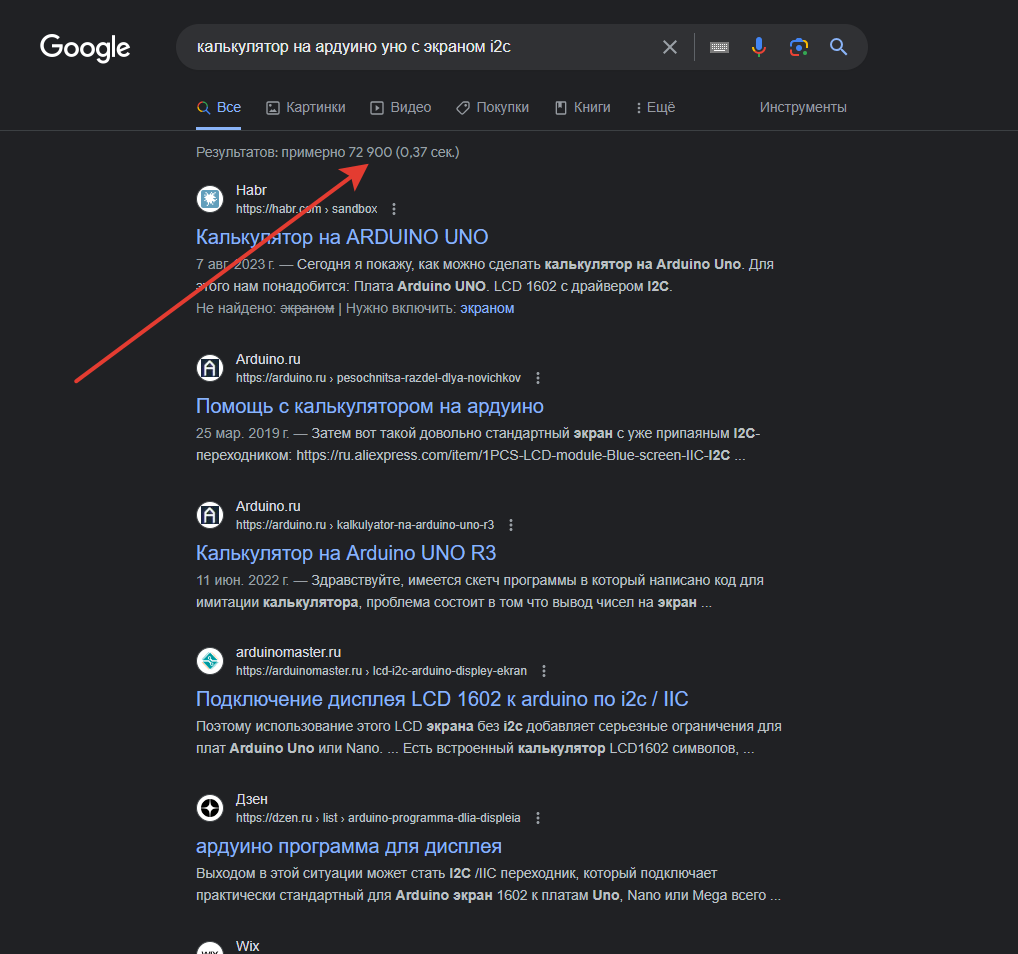Screen dimensions: 1018x954
Task: Open result Калькулятор на Arduino UNO R3
Action: click(346, 553)
